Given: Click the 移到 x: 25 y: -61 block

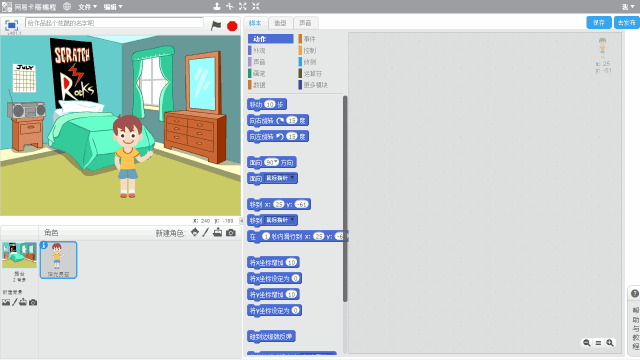Looking at the screenshot, I should [x=279, y=204].
